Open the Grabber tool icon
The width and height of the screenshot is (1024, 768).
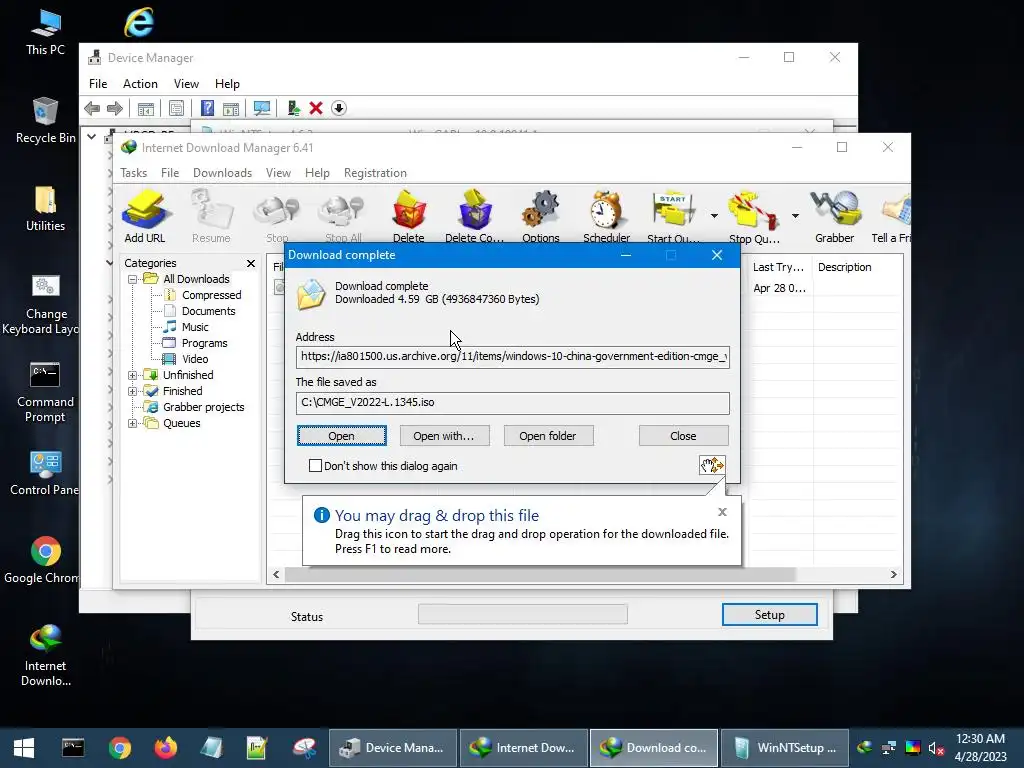coord(835,216)
